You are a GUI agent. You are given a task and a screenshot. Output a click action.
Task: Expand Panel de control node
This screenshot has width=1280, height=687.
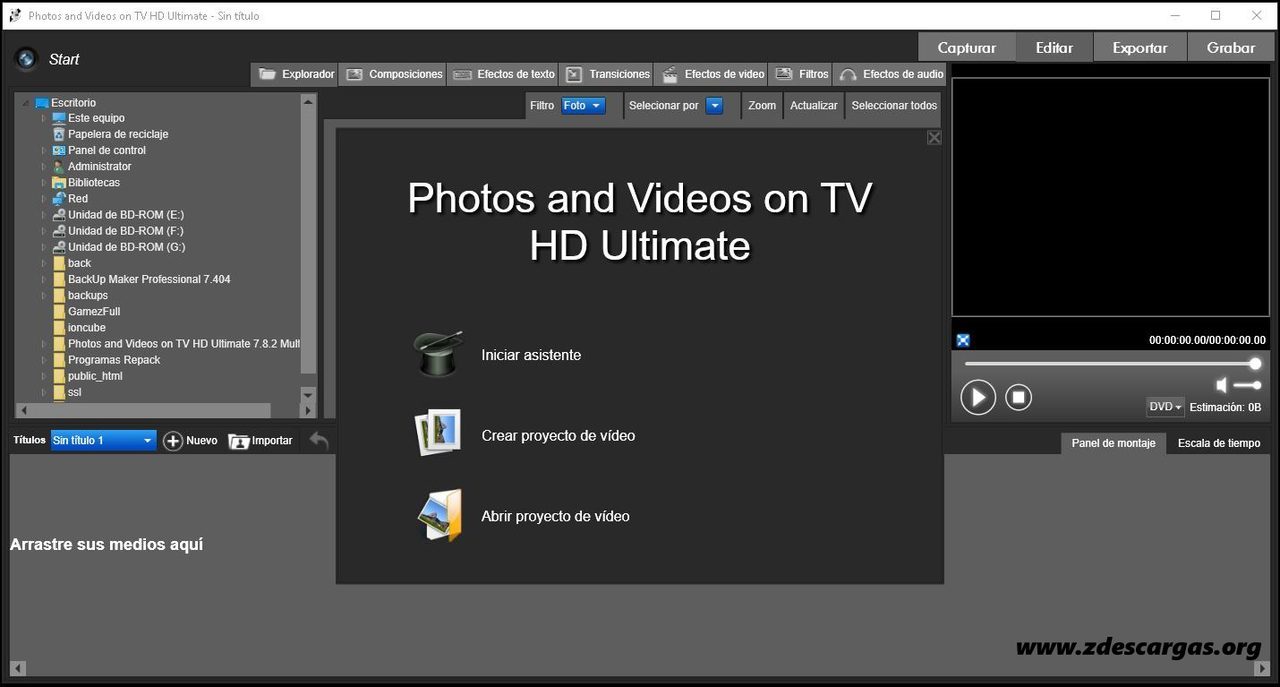click(43, 151)
